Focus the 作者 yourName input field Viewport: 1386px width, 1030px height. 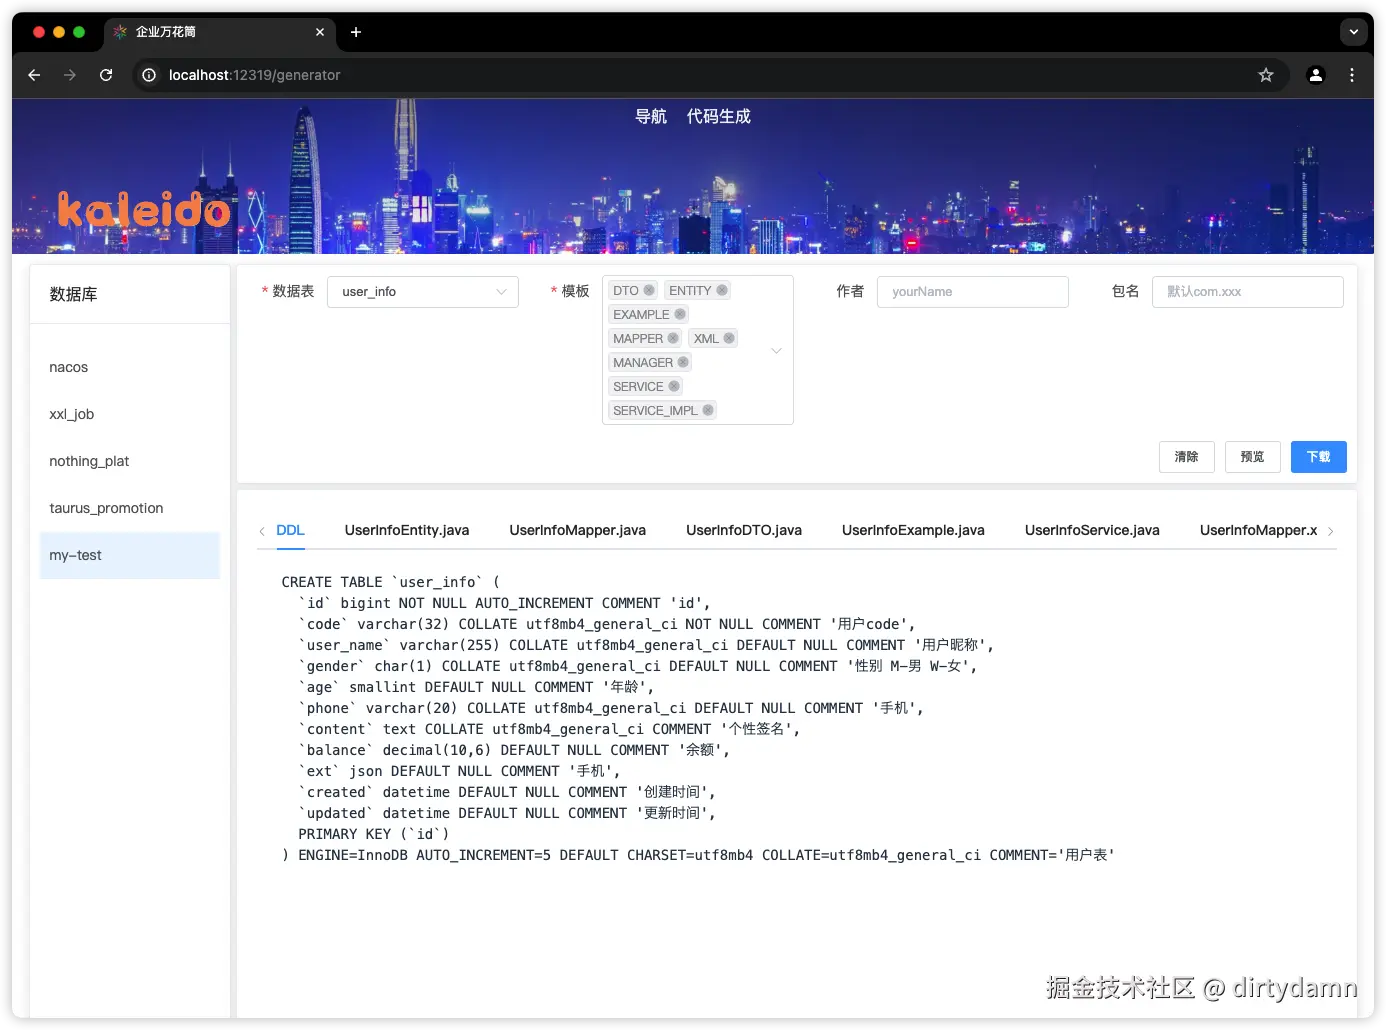[x=973, y=292]
